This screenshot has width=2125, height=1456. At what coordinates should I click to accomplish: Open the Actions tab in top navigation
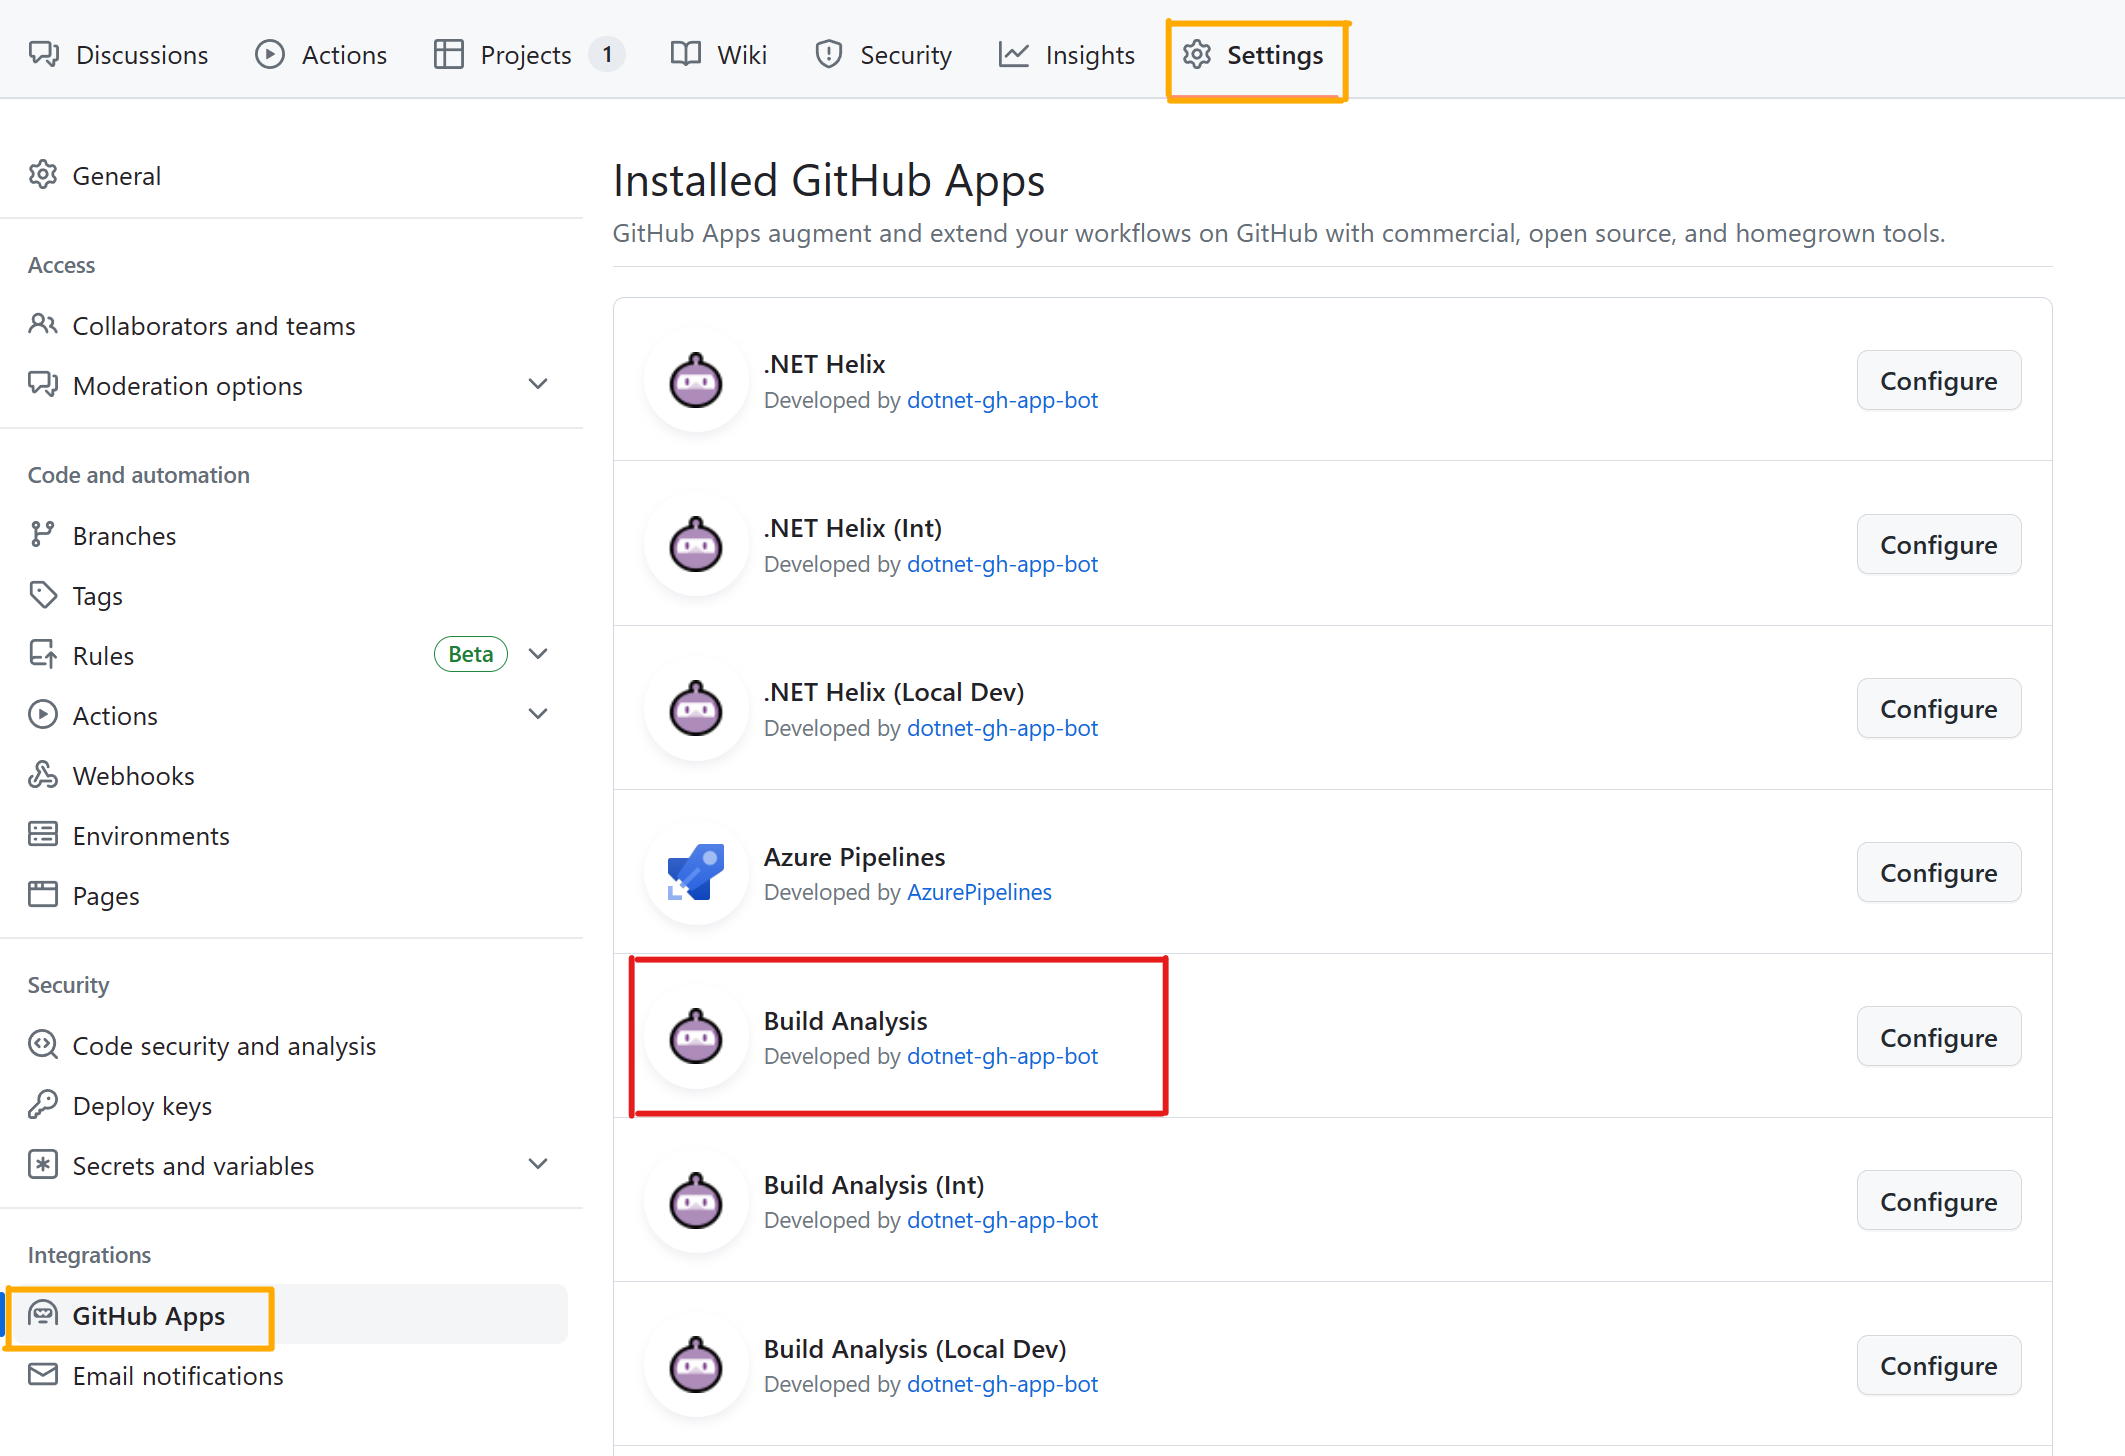coord(321,54)
